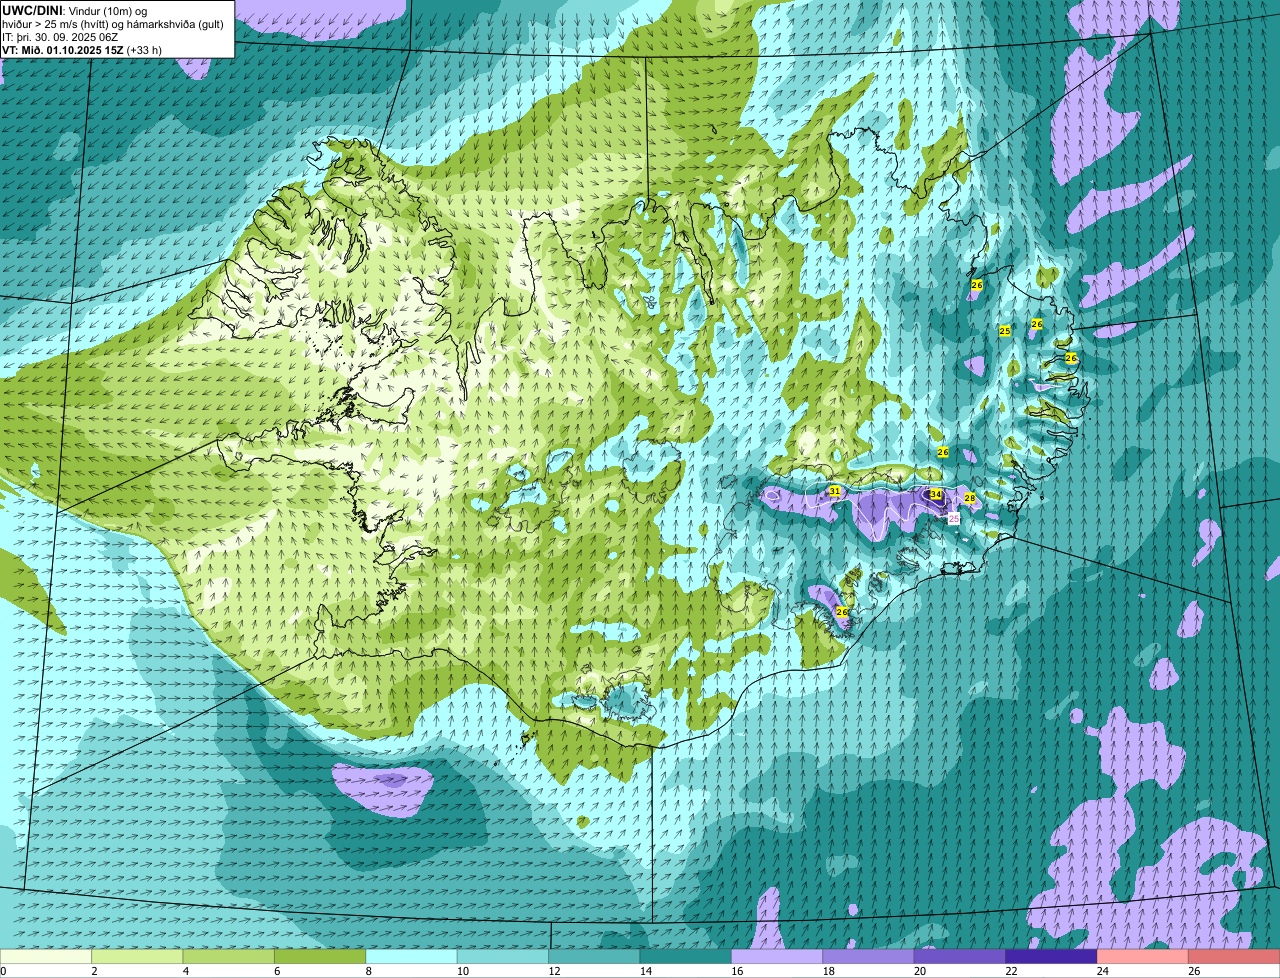Click scale value '26' under the color bar
Screen dimensions: 1280x978
pyautogui.click(x=1194, y=971)
